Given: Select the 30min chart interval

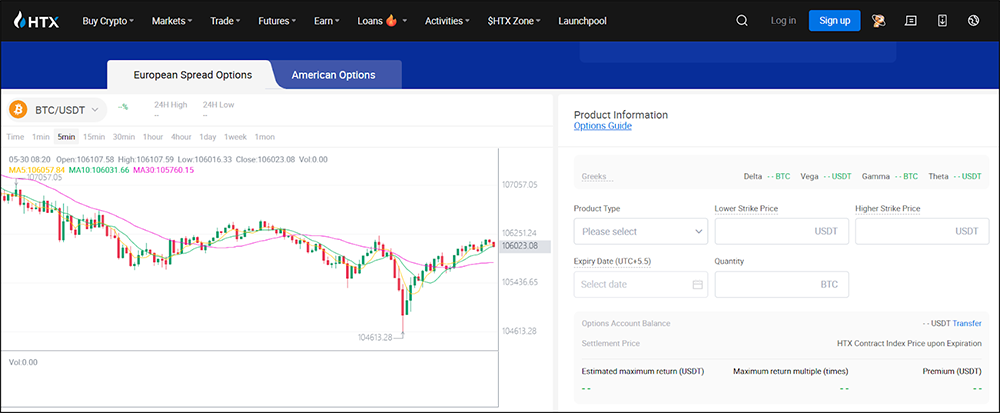Looking at the screenshot, I should click(124, 136).
